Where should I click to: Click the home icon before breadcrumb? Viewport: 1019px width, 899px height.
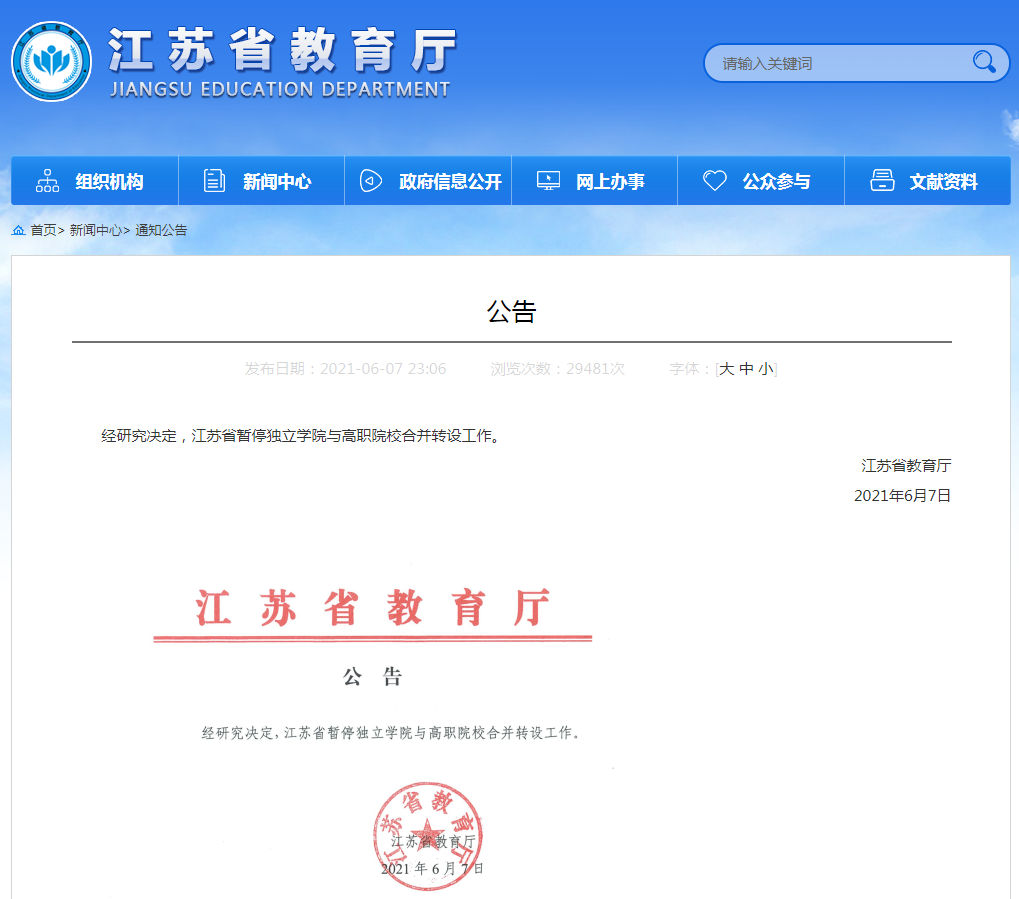(x=18, y=230)
